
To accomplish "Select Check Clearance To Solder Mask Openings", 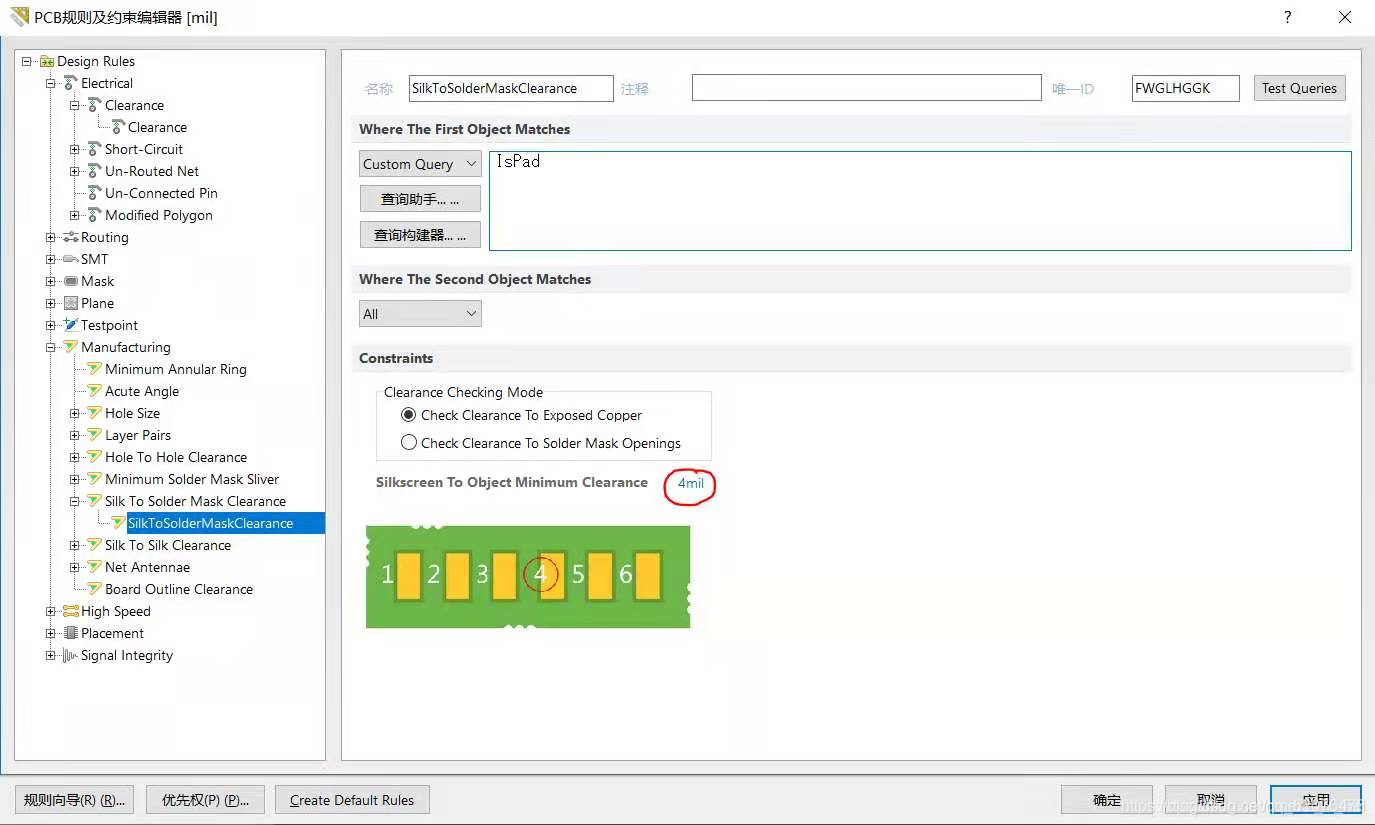I will (408, 443).
